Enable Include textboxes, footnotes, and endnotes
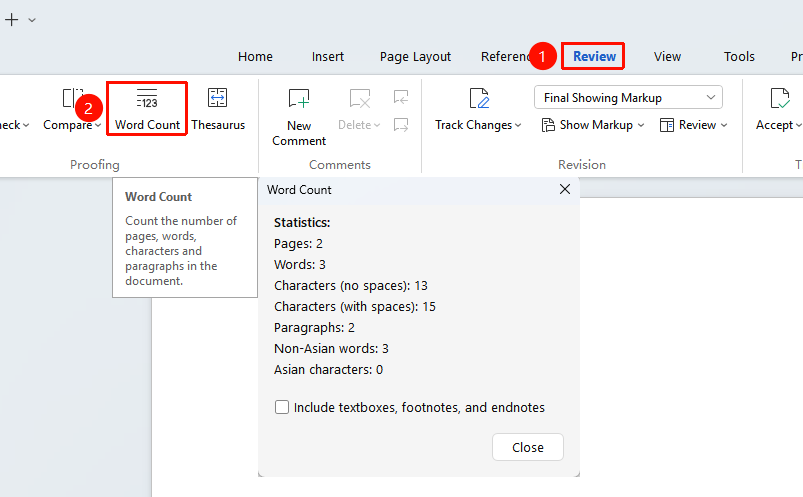The width and height of the screenshot is (803, 497). coord(282,407)
